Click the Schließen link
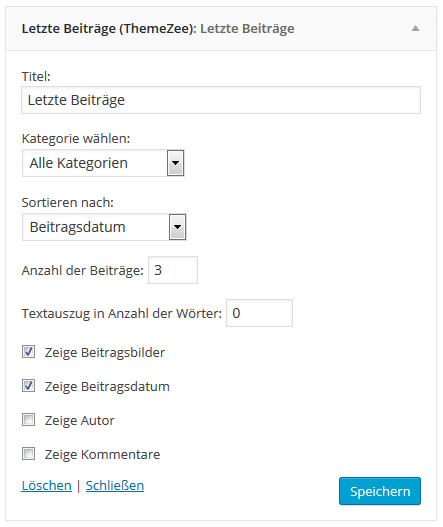 pyautogui.click(x=115, y=486)
